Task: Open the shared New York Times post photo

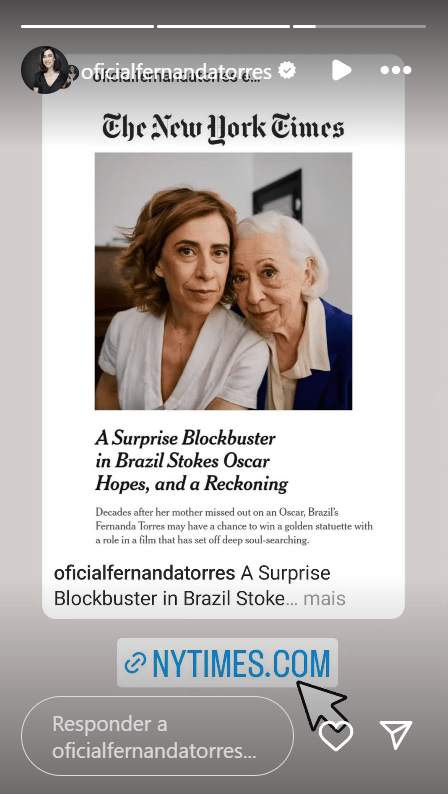Action: 223,281
